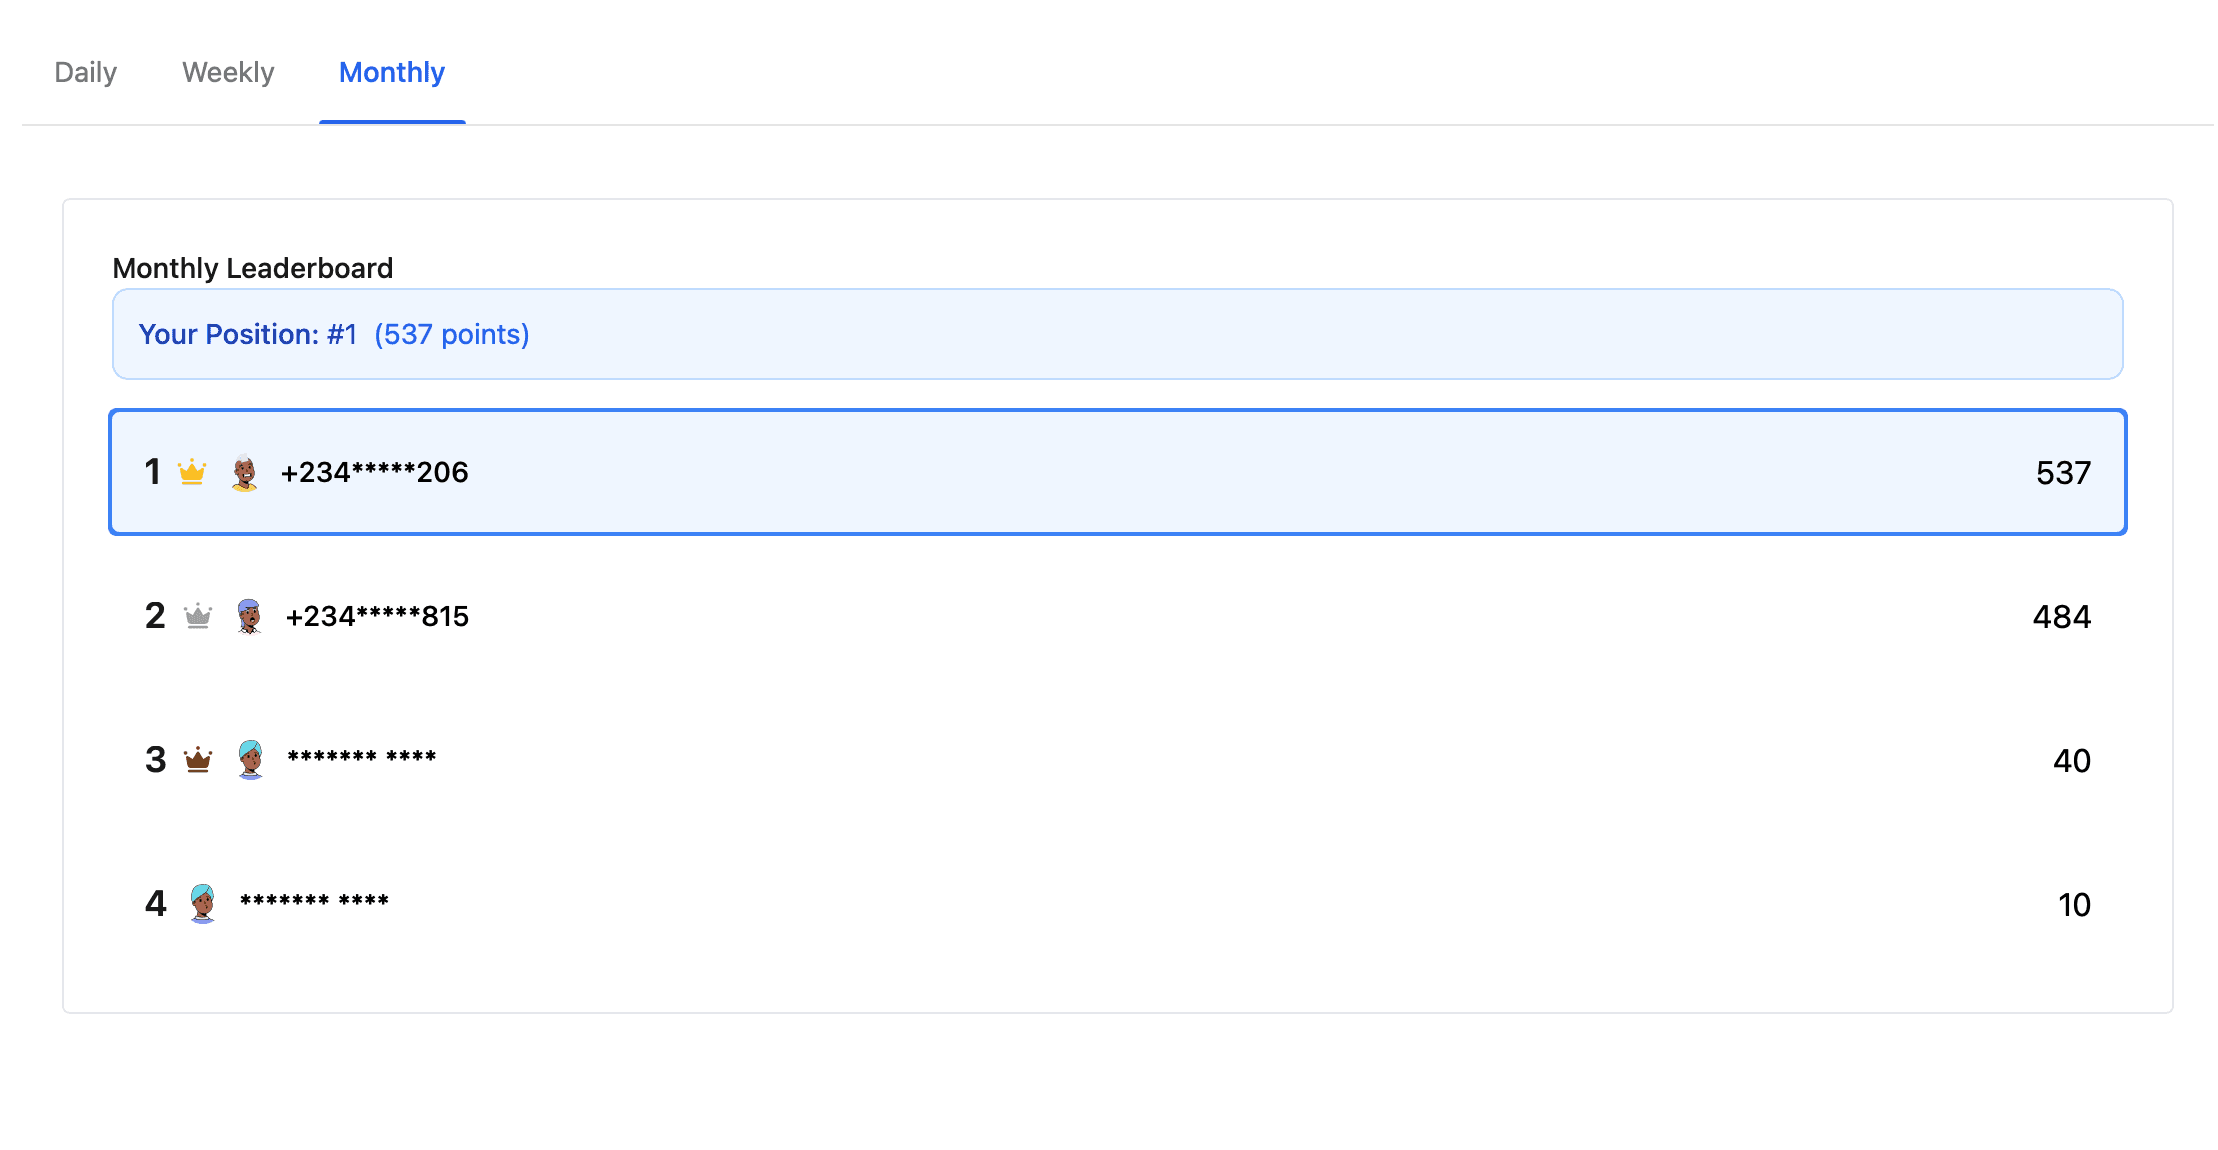Viewport: 2218px width, 1150px height.
Task: Click the avatar of the second-place user
Action: tap(249, 616)
